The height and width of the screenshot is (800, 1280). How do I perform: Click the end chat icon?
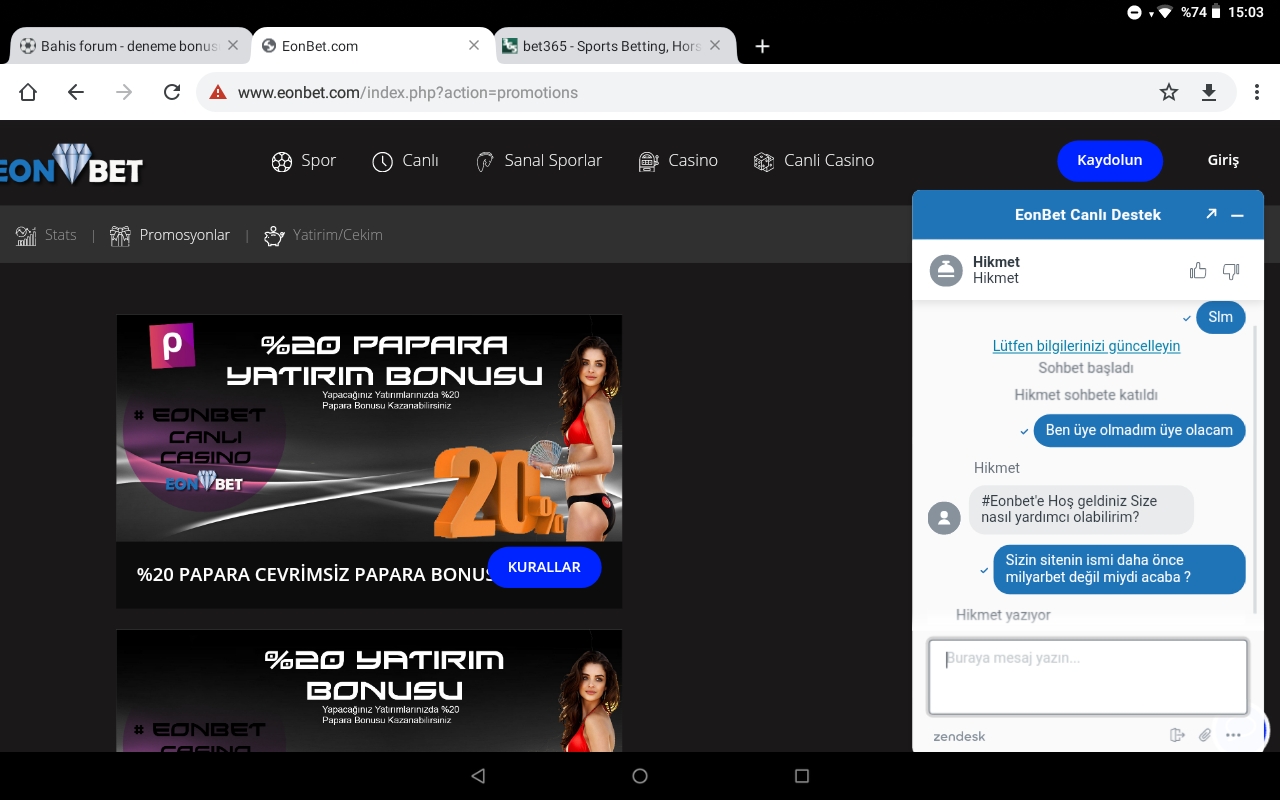(1177, 735)
